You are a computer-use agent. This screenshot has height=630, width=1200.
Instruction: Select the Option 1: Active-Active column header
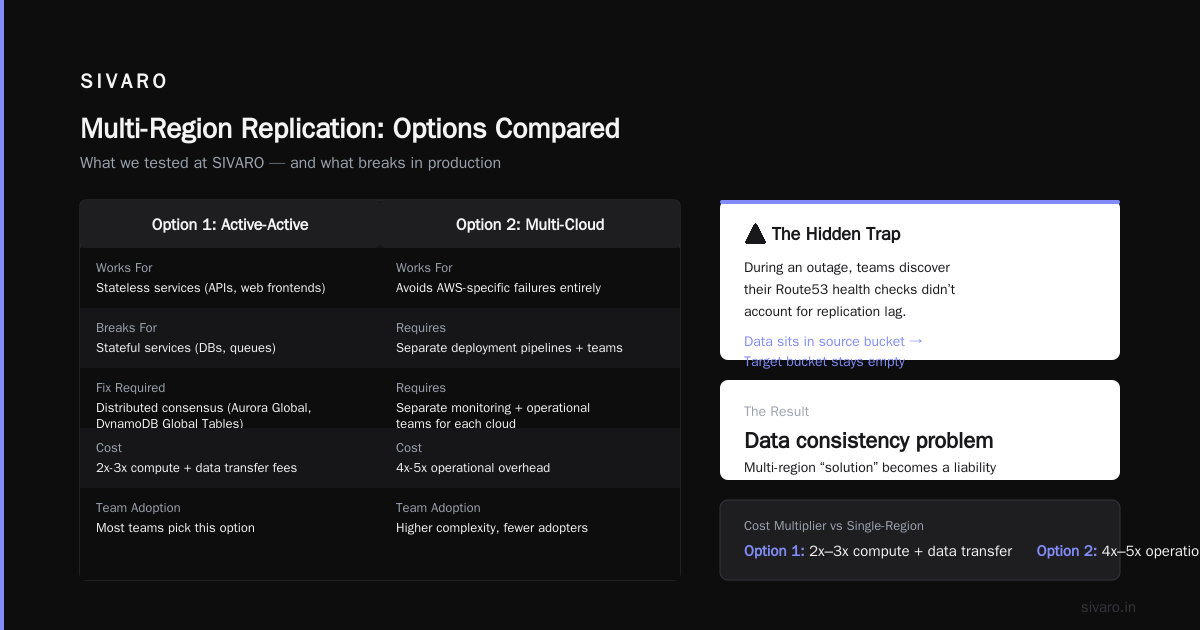[x=230, y=224]
